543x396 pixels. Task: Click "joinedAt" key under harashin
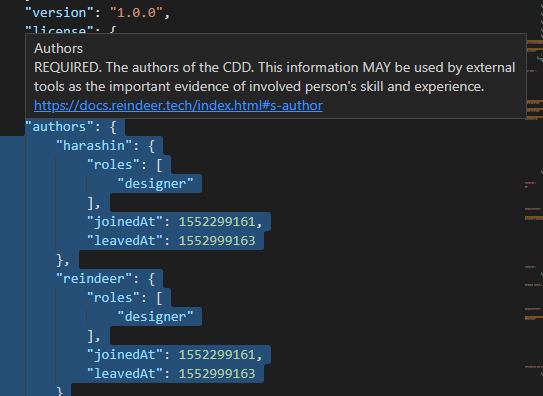coord(125,222)
